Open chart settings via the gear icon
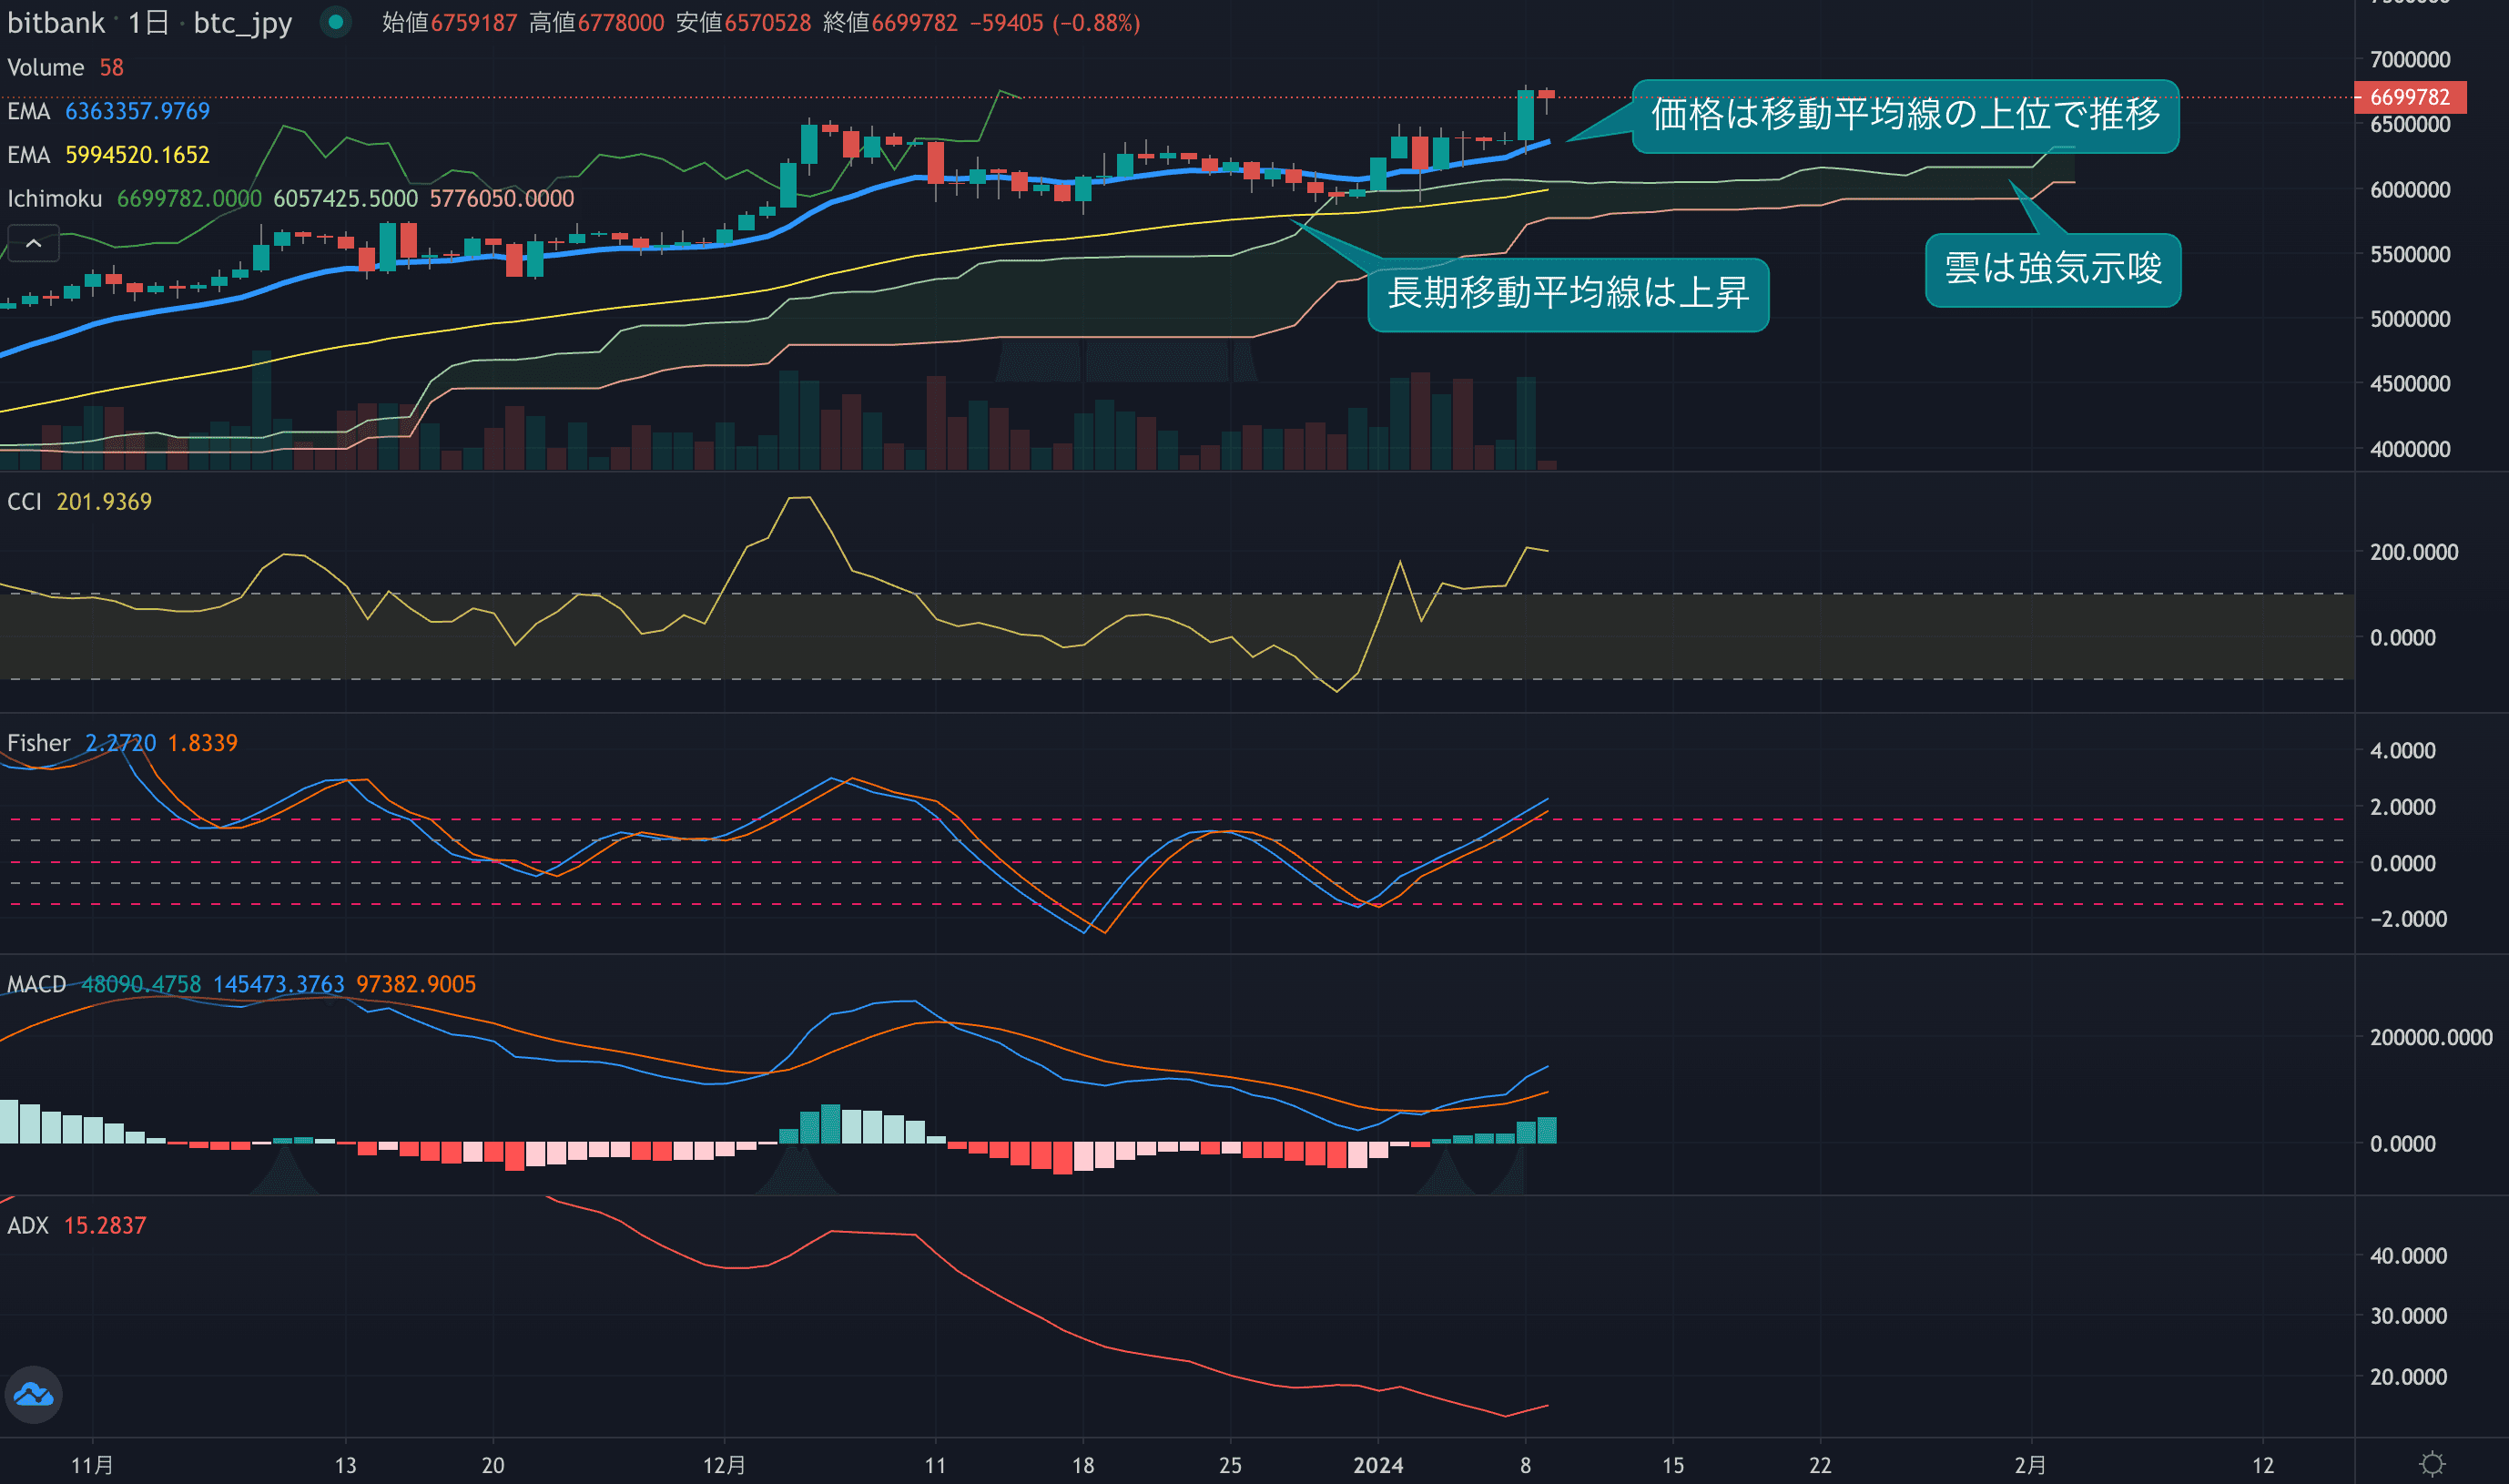The height and width of the screenshot is (1484, 2509). [x=2432, y=1464]
